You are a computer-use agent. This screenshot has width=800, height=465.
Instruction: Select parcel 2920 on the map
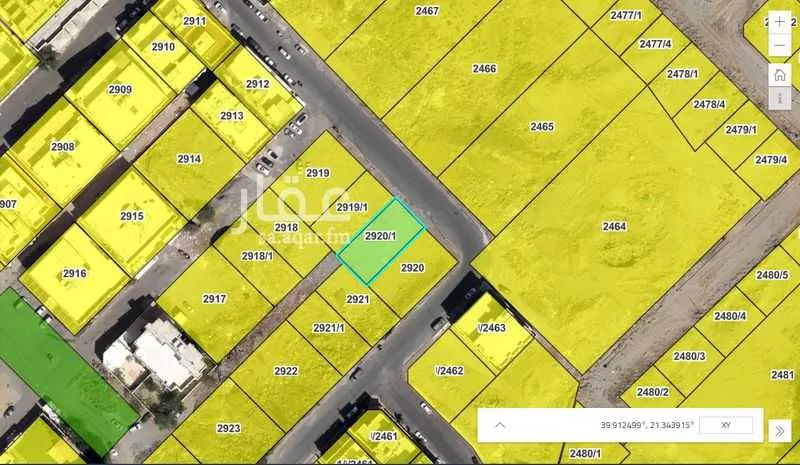tap(414, 268)
